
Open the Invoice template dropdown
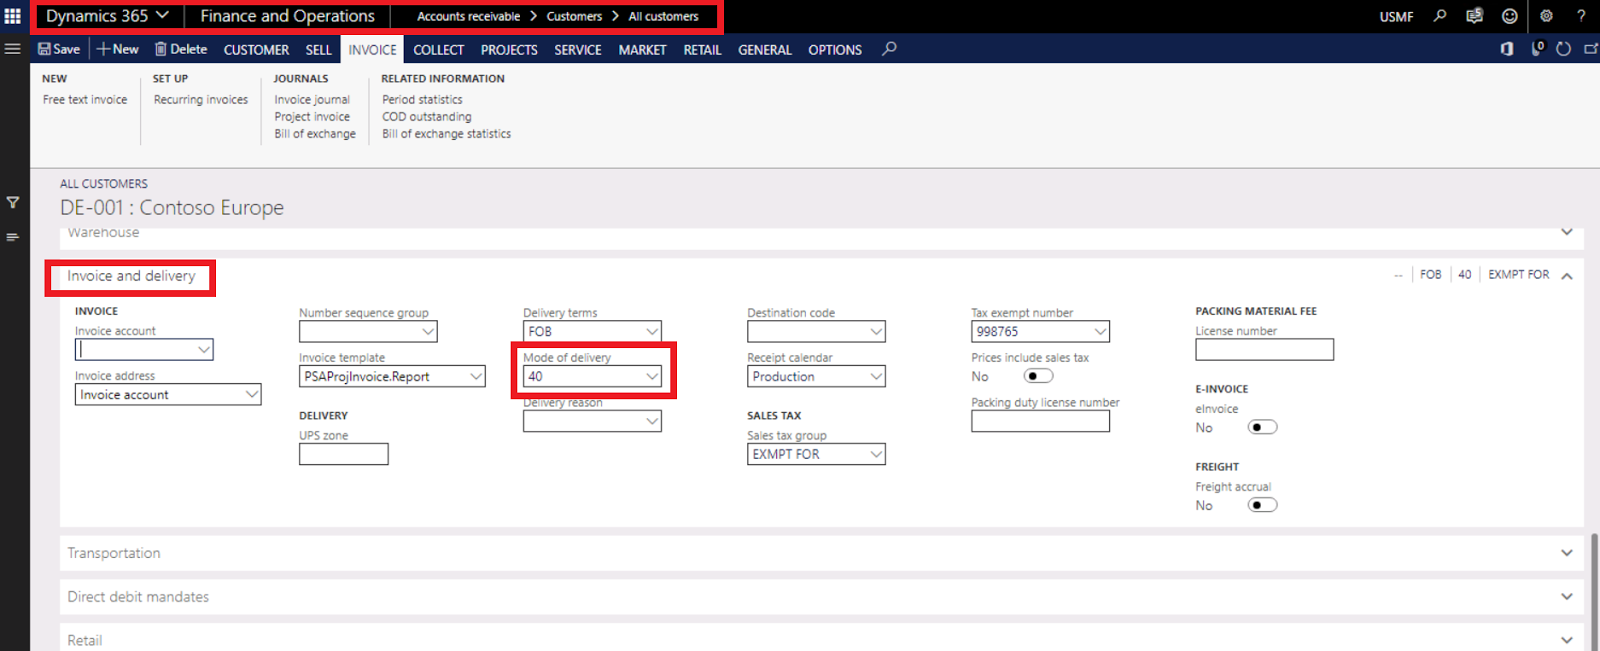(x=476, y=376)
